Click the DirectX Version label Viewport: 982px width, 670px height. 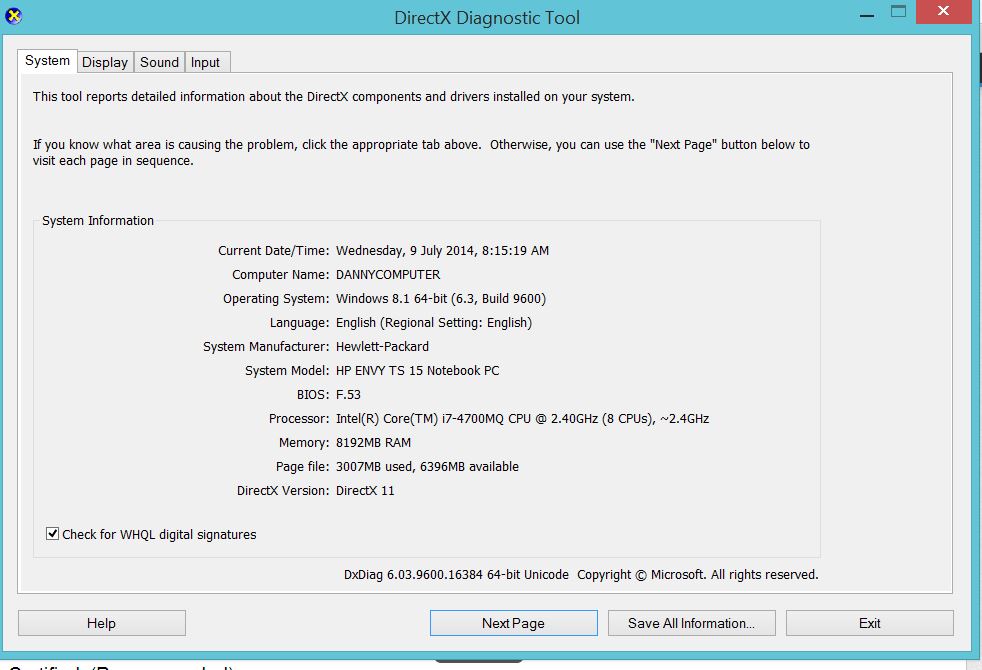pyautogui.click(x=283, y=491)
